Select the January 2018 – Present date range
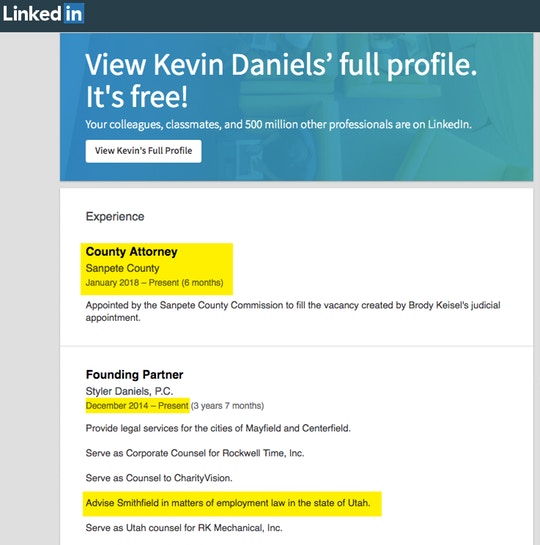 pyautogui.click(x=154, y=283)
